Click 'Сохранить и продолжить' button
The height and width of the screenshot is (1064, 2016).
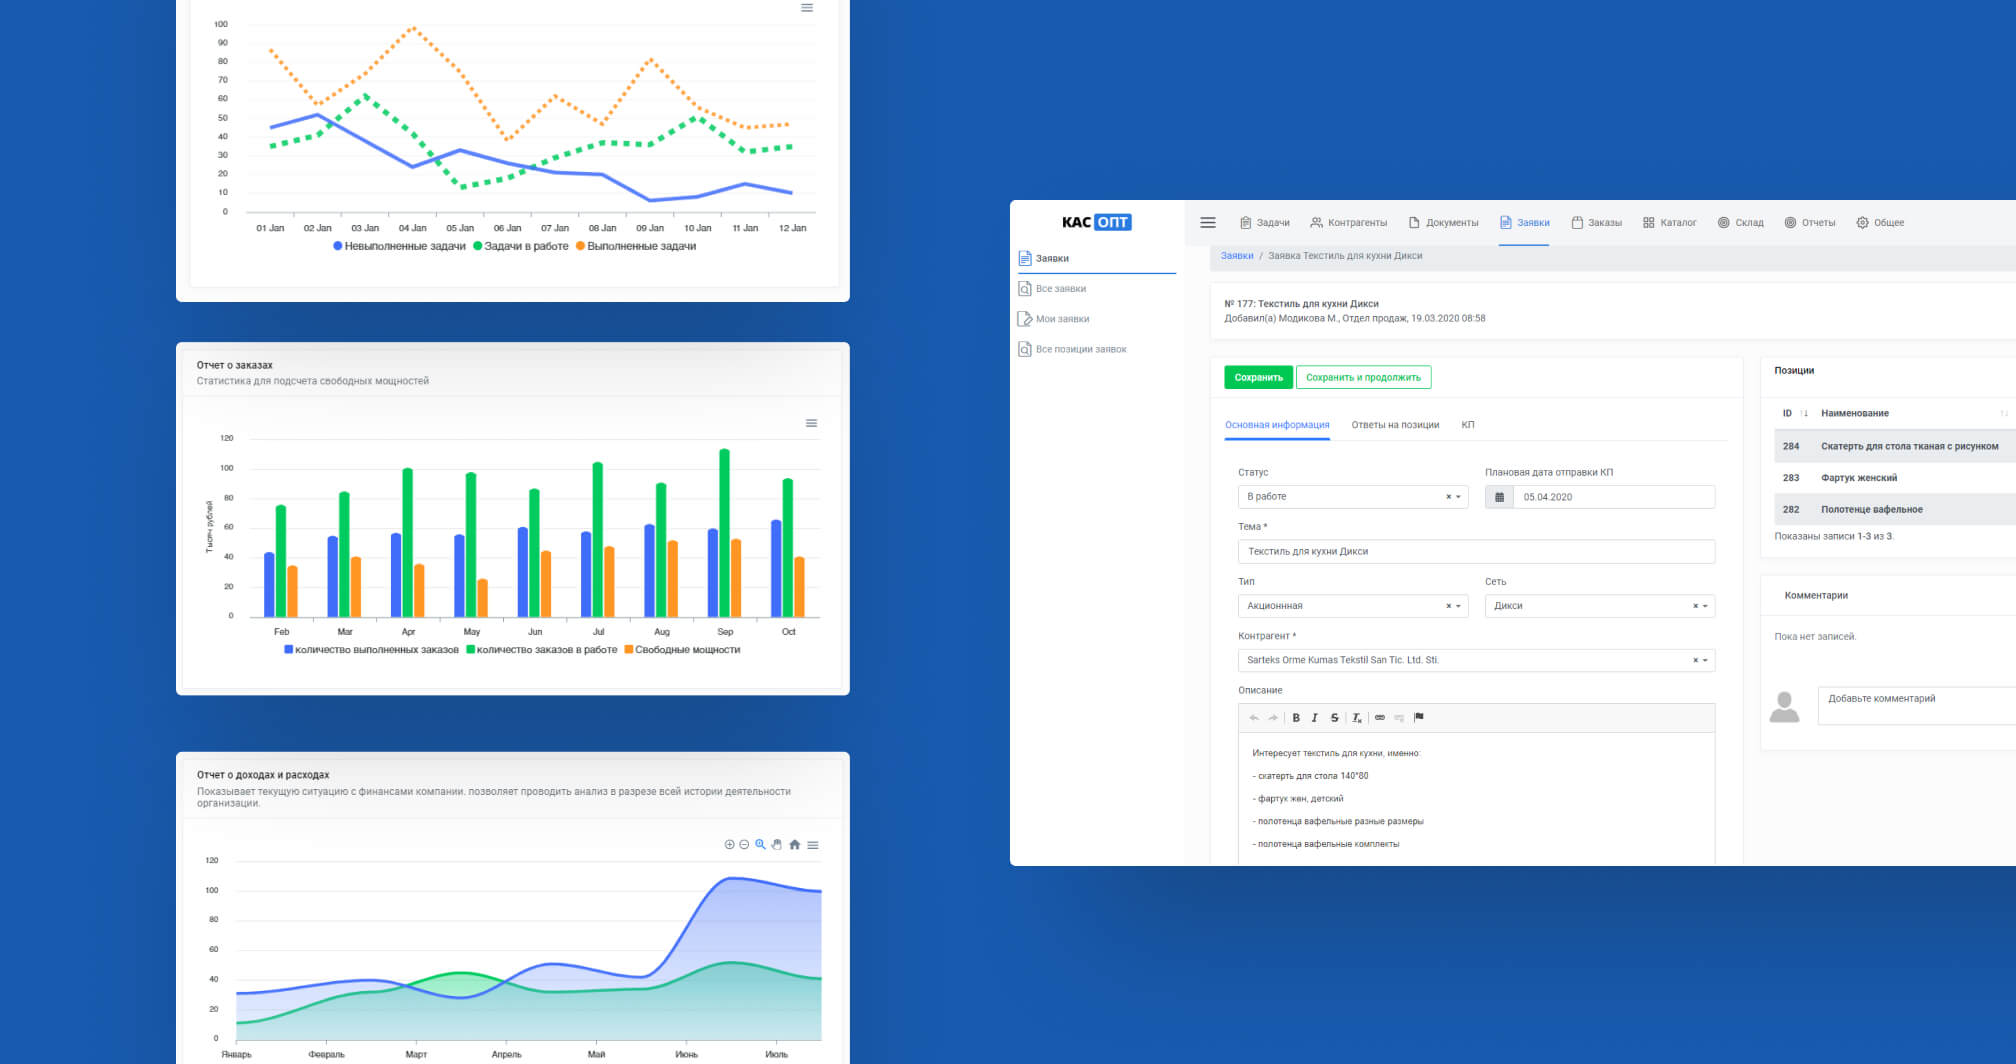(x=1363, y=378)
